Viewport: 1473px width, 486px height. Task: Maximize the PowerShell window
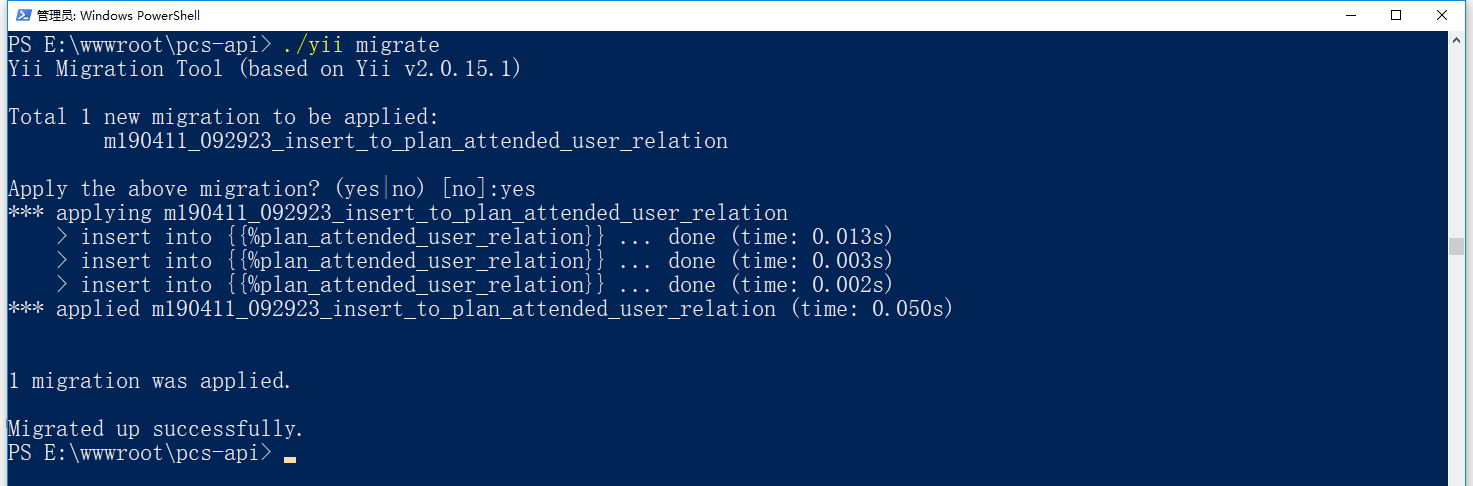point(1396,15)
